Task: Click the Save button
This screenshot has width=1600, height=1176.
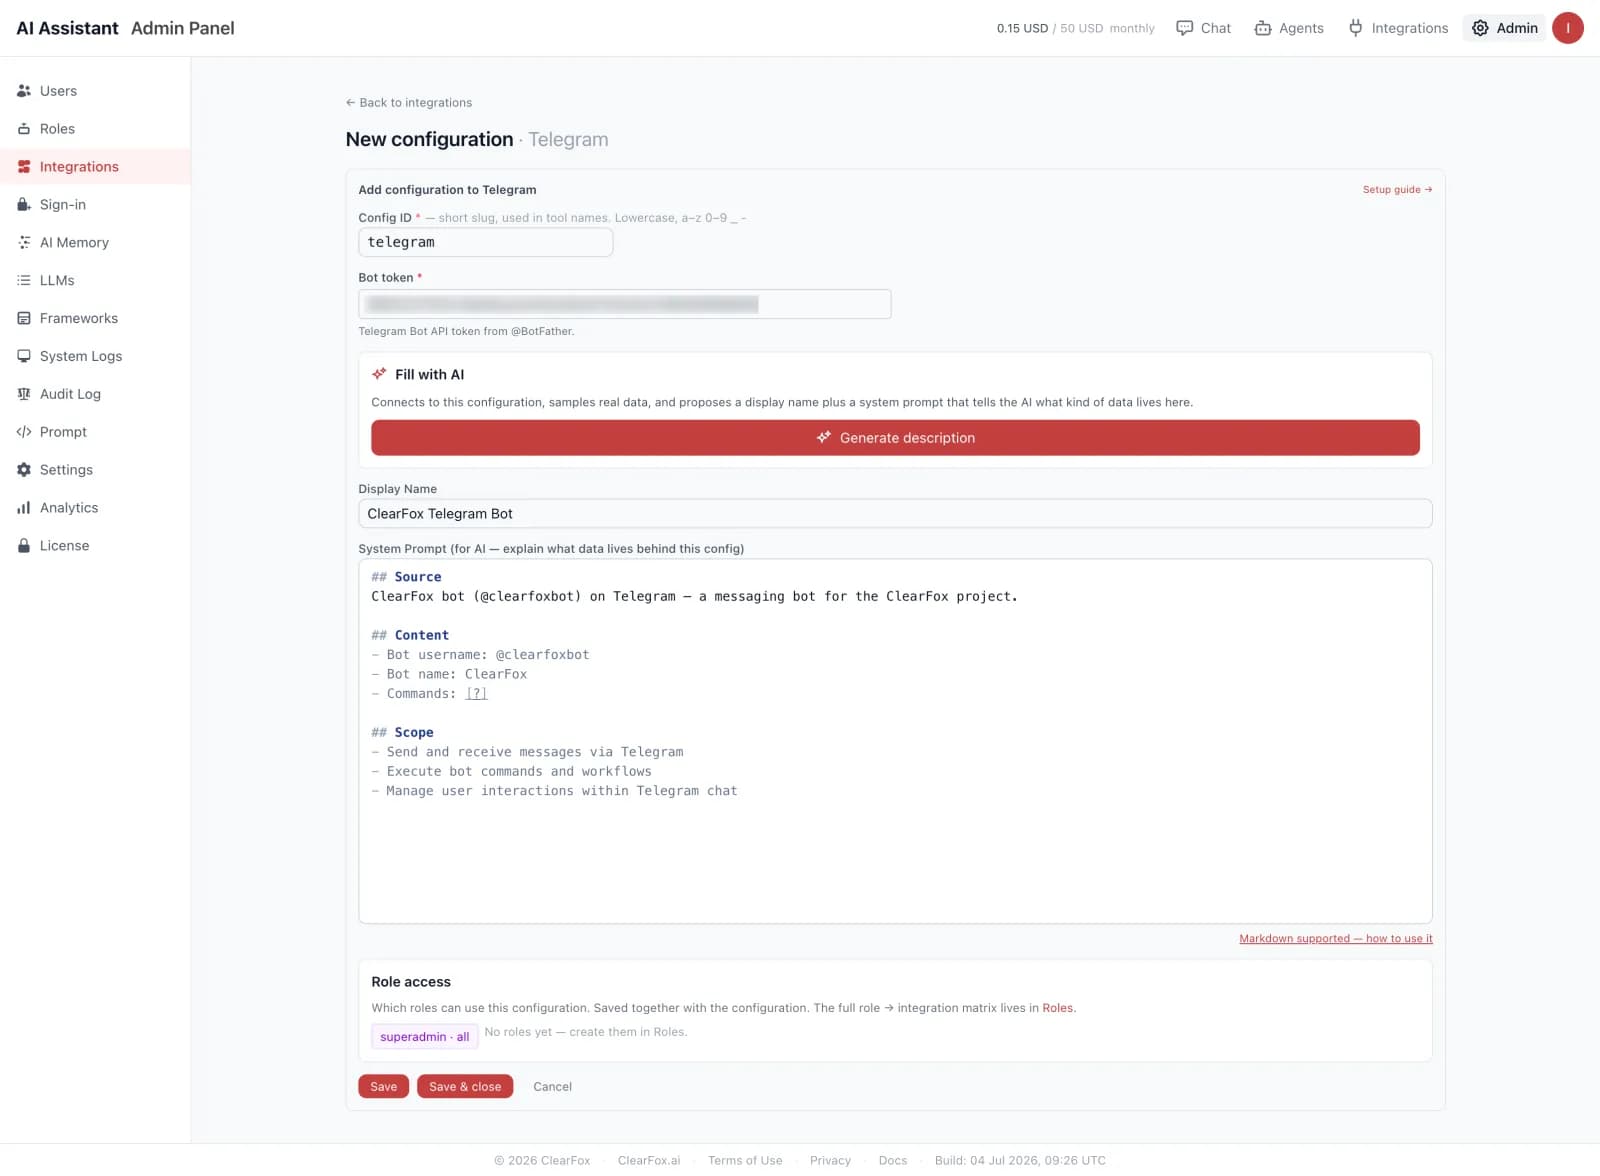Action: [383, 1087]
